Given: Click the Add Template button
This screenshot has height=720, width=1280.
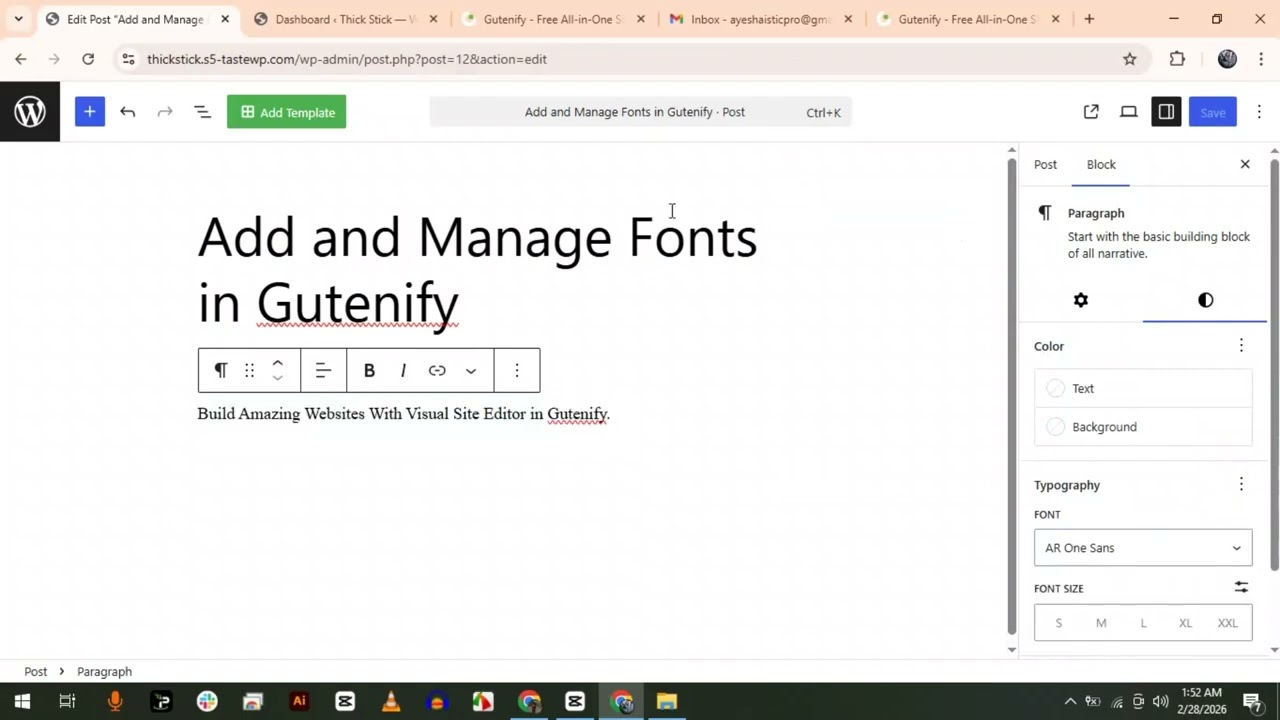Looking at the screenshot, I should (287, 112).
